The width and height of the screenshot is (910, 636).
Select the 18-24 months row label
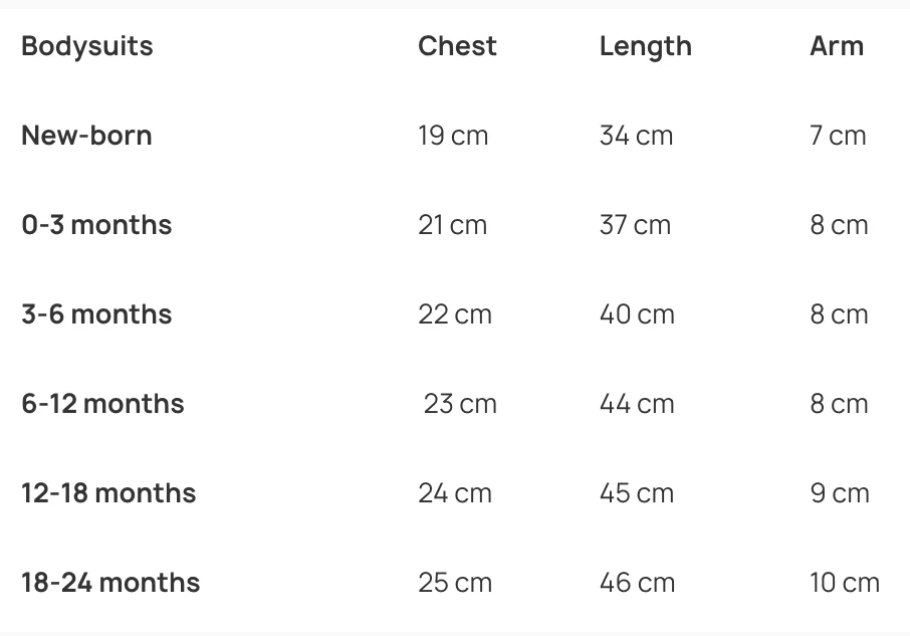(x=111, y=582)
